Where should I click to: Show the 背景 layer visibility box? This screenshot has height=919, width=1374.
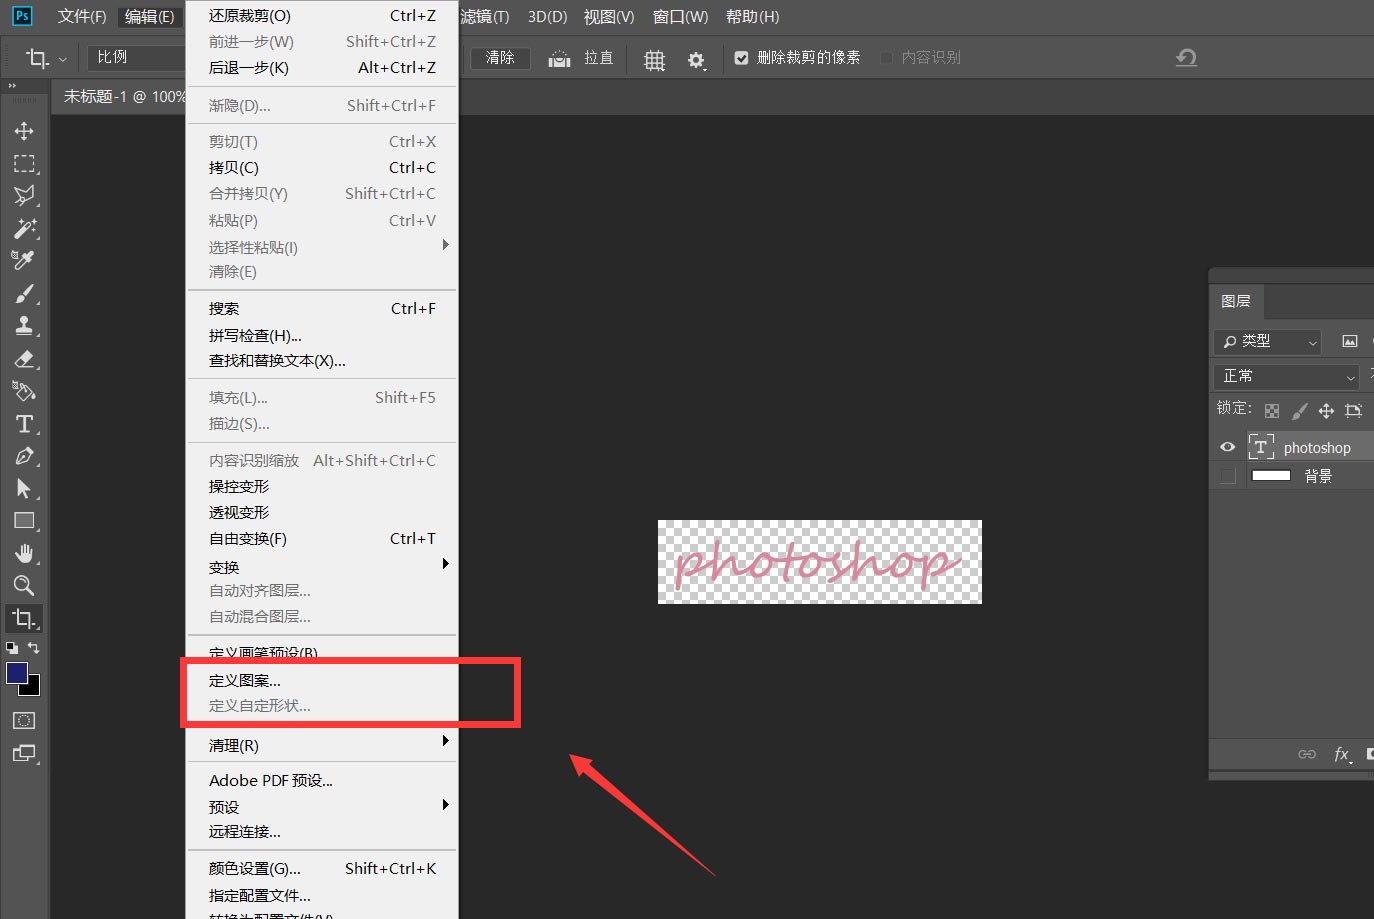tap(1228, 476)
